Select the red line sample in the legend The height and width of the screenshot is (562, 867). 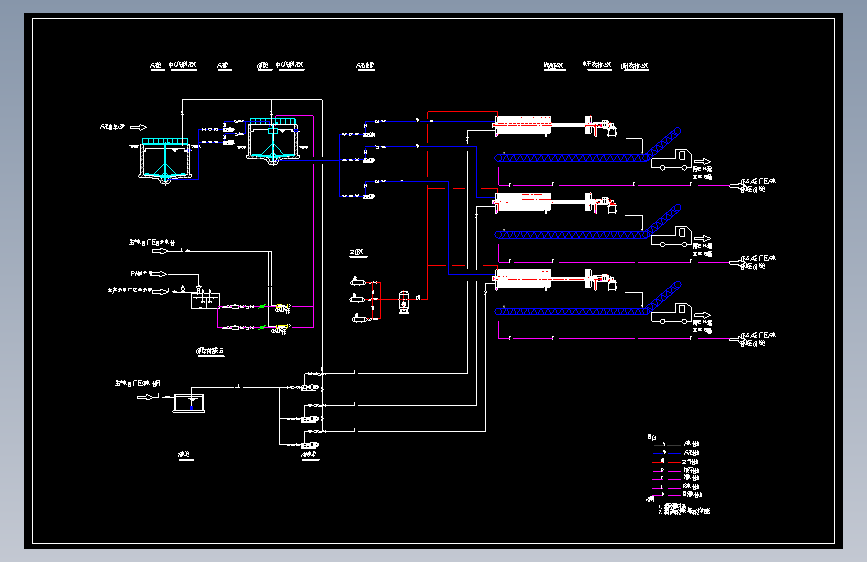667,462
